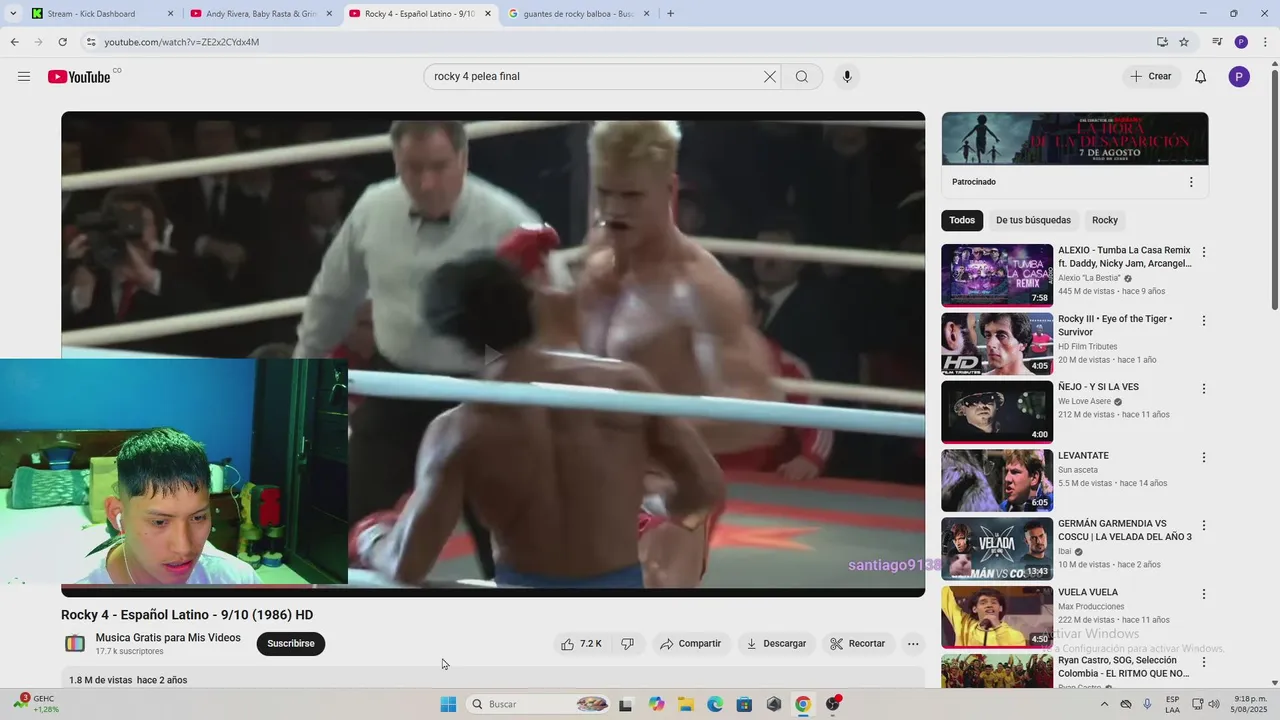Open the account avatar menu on YouTube
The height and width of the screenshot is (720, 1280).
click(1239, 77)
